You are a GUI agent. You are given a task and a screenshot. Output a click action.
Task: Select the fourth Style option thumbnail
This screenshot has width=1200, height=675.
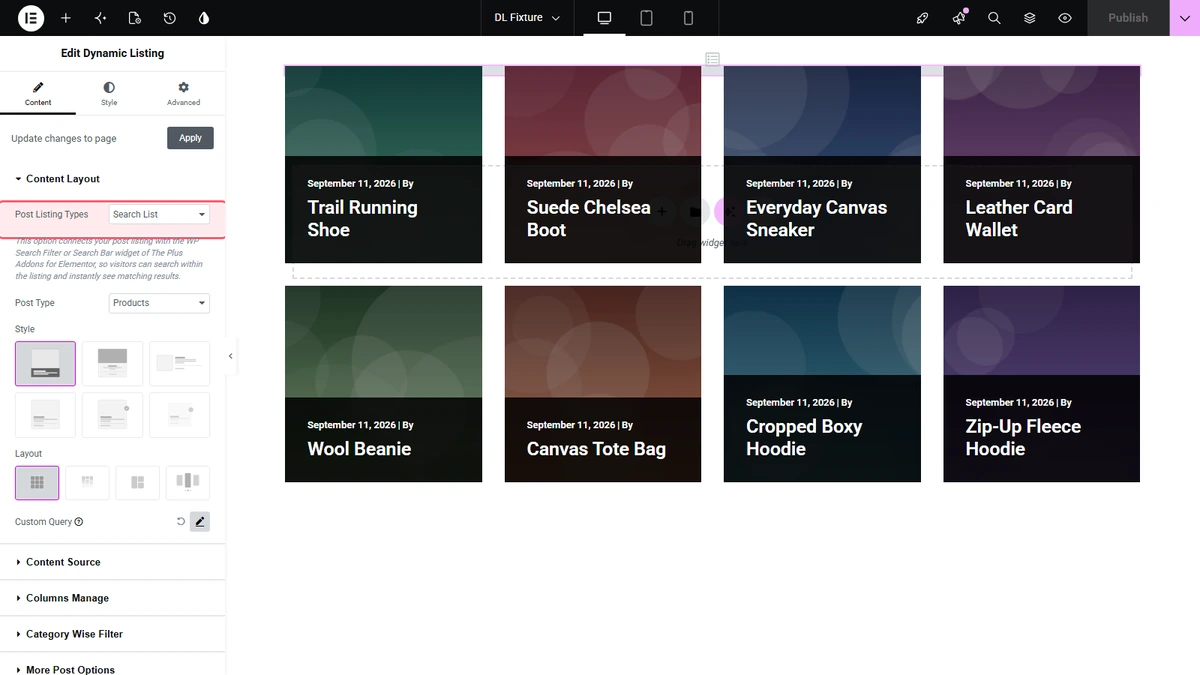click(45, 415)
